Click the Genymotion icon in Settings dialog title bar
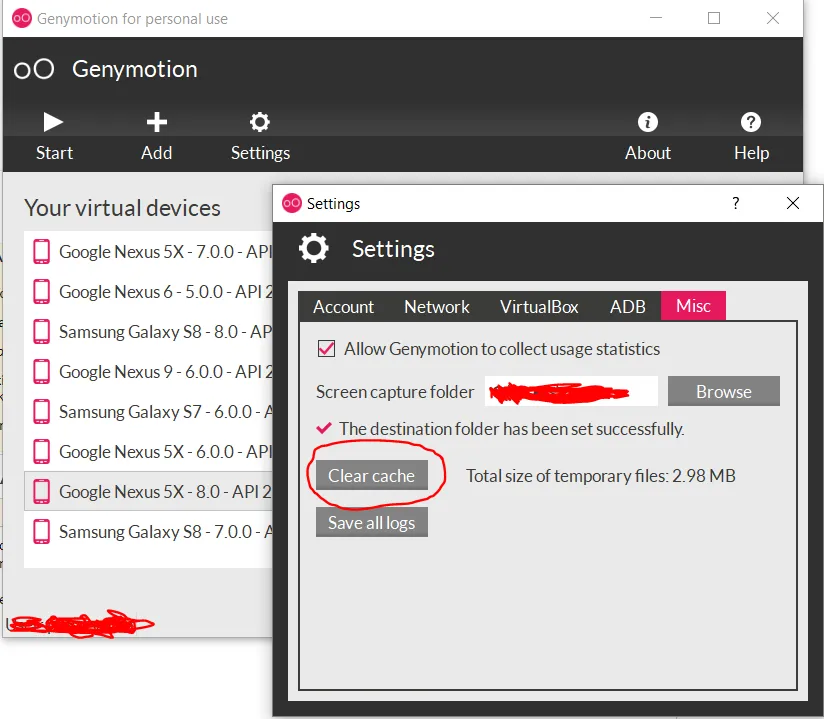 (292, 203)
